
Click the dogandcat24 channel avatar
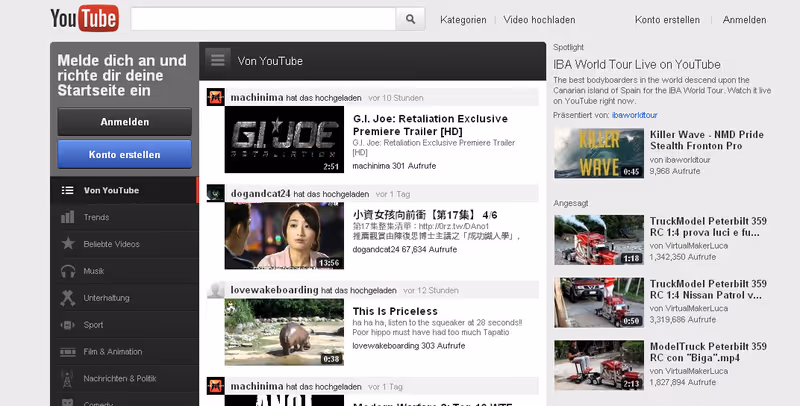pyautogui.click(x=215, y=193)
